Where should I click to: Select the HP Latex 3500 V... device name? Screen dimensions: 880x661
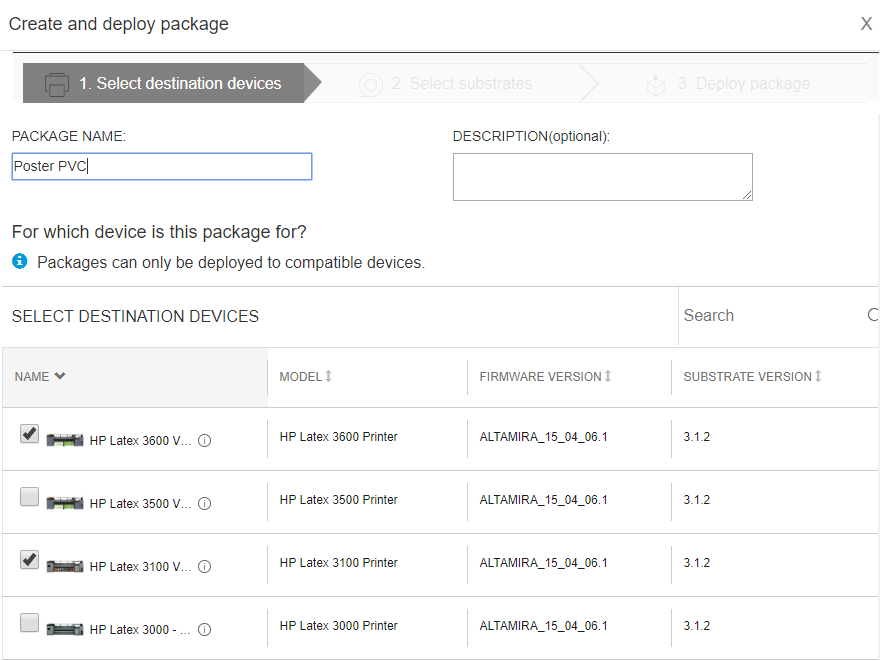pyautogui.click(x=140, y=504)
